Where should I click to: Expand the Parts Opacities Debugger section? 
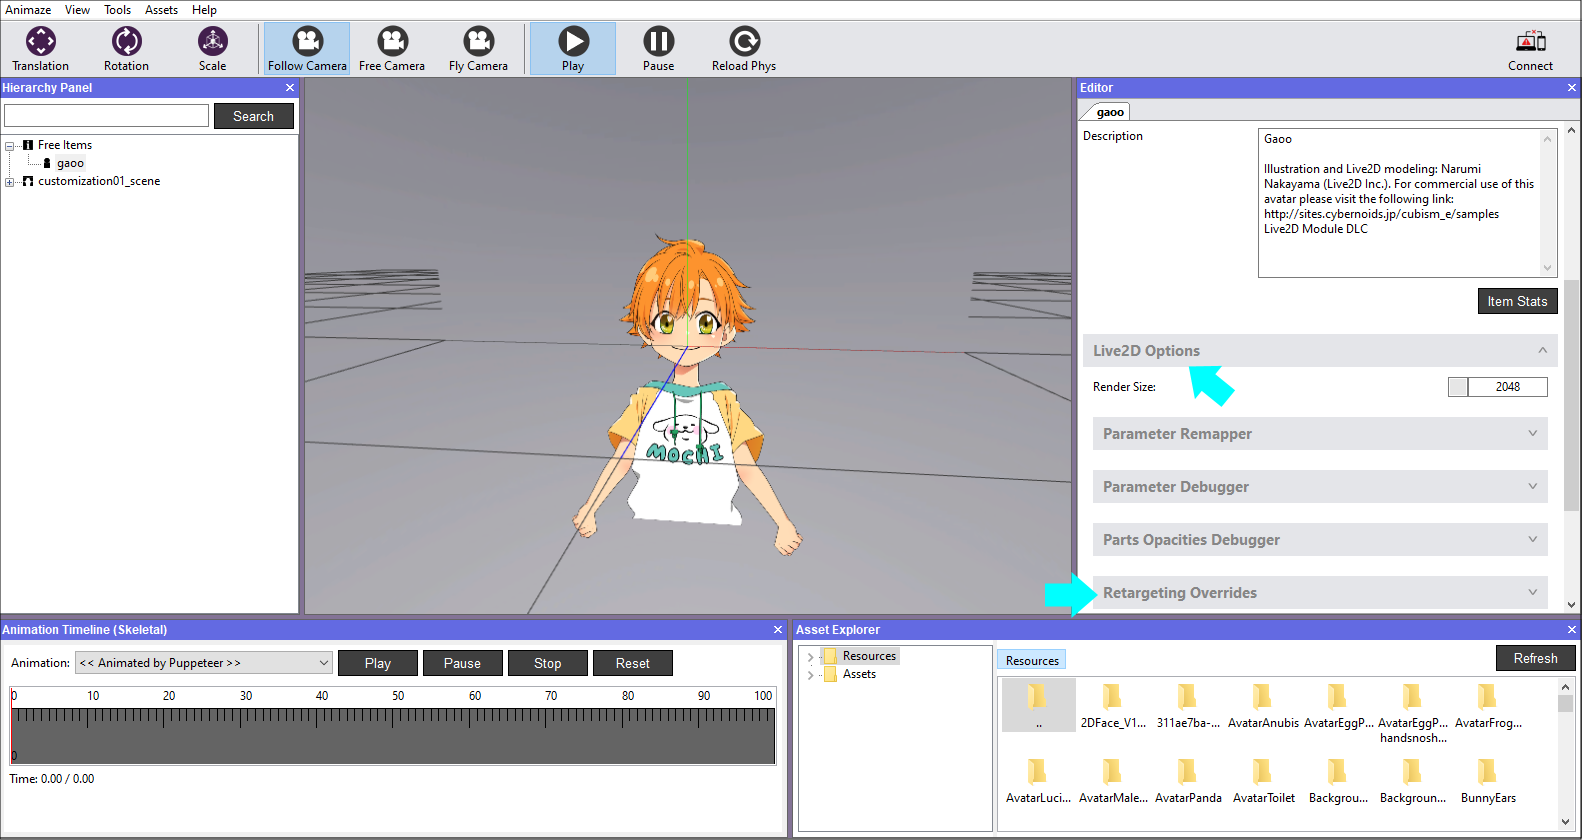(x=1320, y=540)
